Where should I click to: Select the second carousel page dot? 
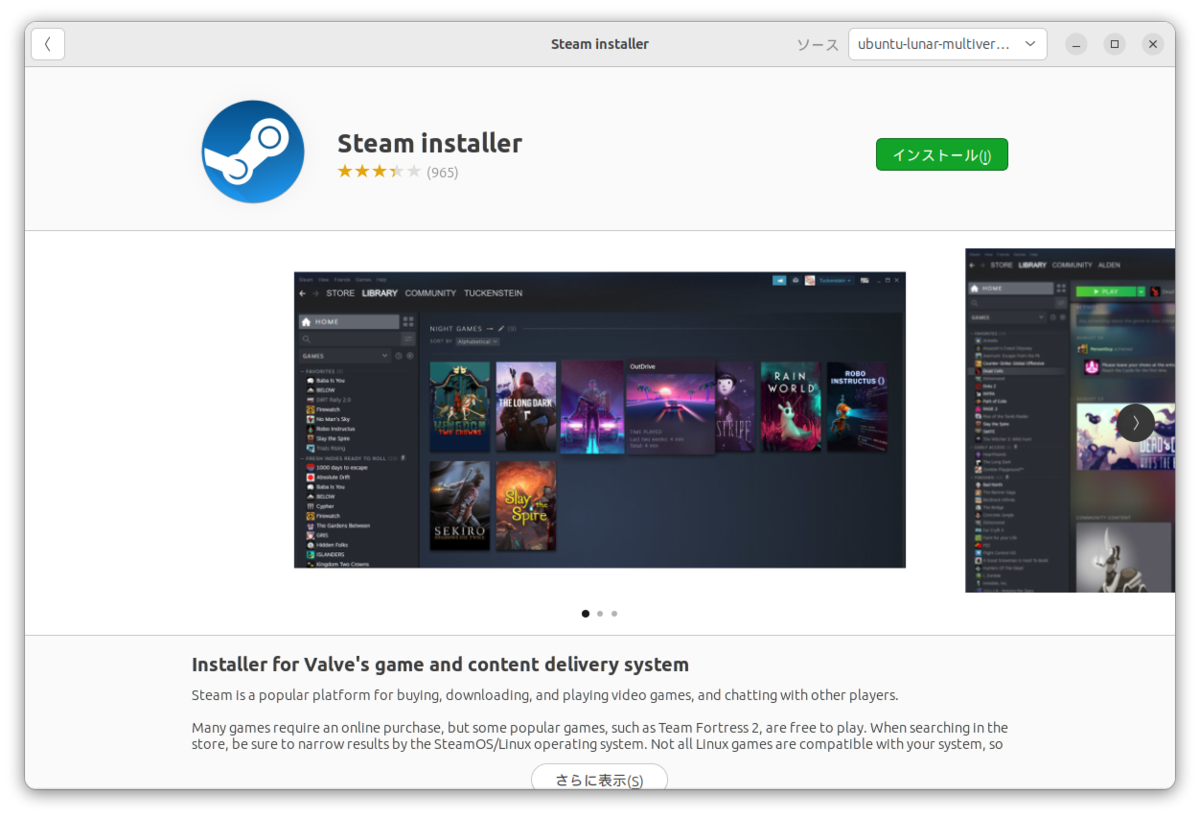pos(600,614)
